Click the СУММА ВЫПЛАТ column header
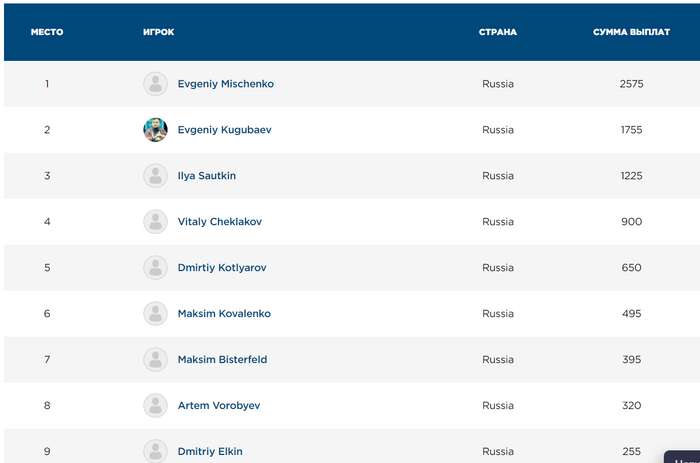The image size is (700, 463). (x=631, y=32)
